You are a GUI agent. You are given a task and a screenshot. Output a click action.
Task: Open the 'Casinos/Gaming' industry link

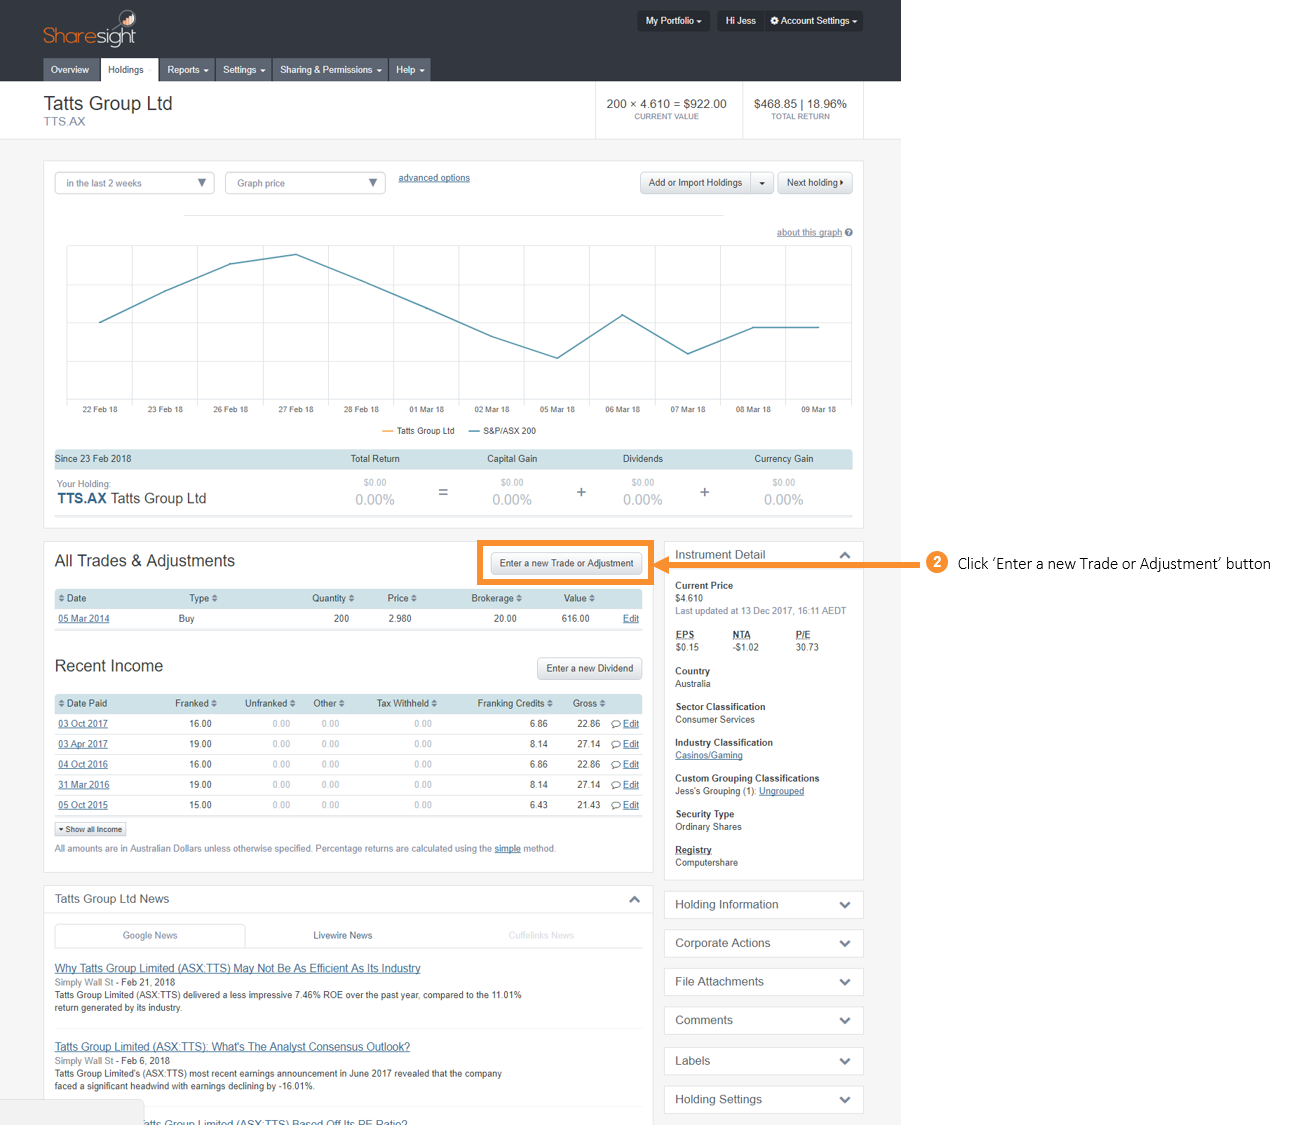tap(709, 756)
